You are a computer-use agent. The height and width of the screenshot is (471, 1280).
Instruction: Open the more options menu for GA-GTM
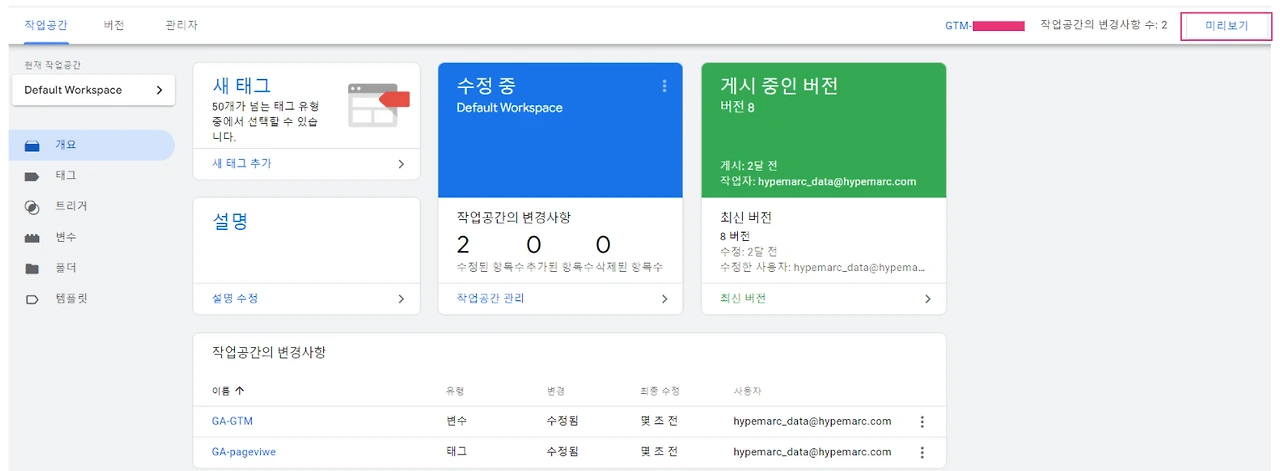tap(922, 422)
